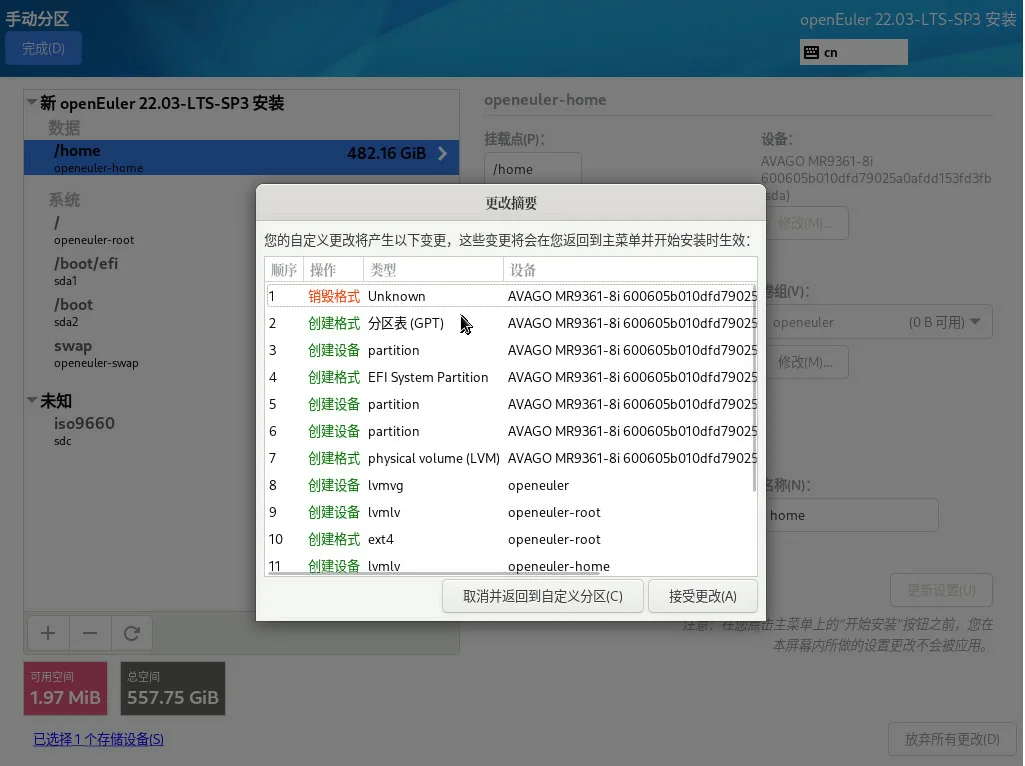
Task: Click the cn keyboard layout indicator
Action: pyautogui.click(x=853, y=52)
